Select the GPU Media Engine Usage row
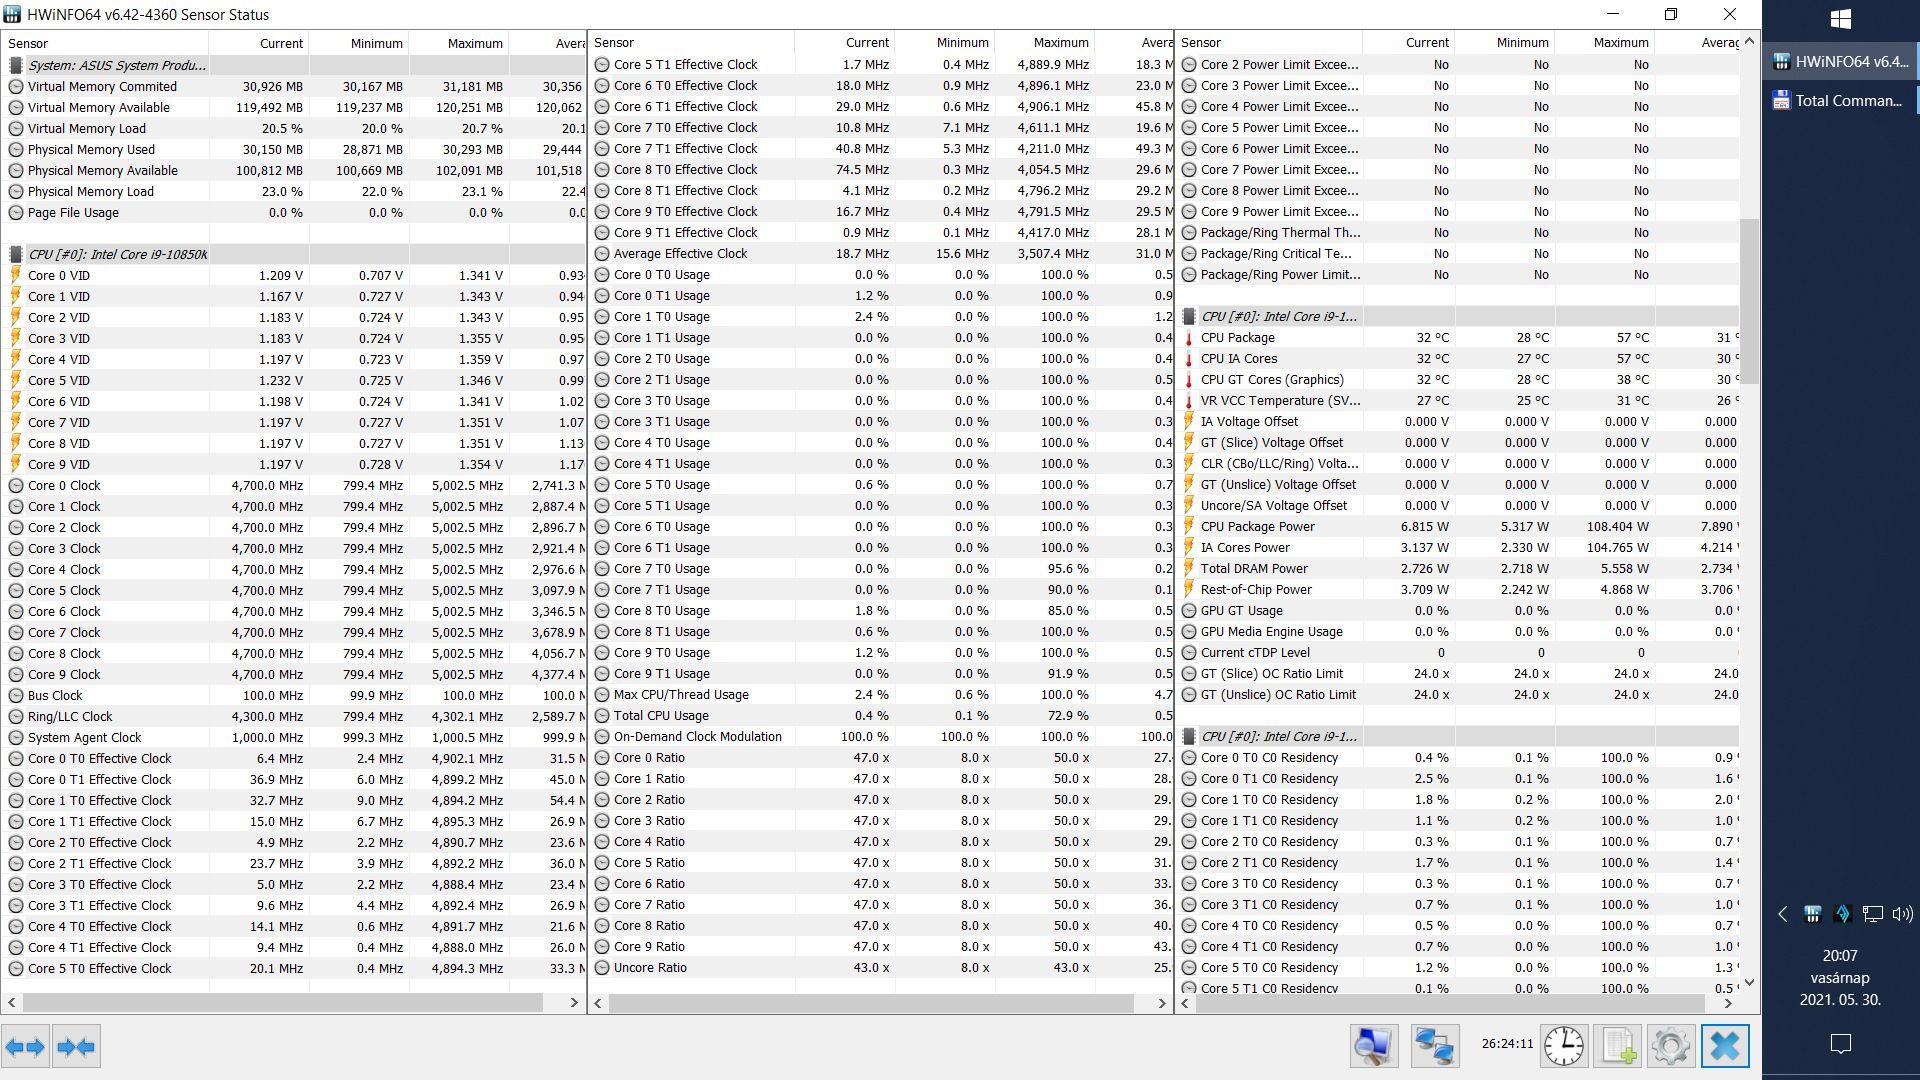Viewport: 1920px width, 1080px height. 1459,632
